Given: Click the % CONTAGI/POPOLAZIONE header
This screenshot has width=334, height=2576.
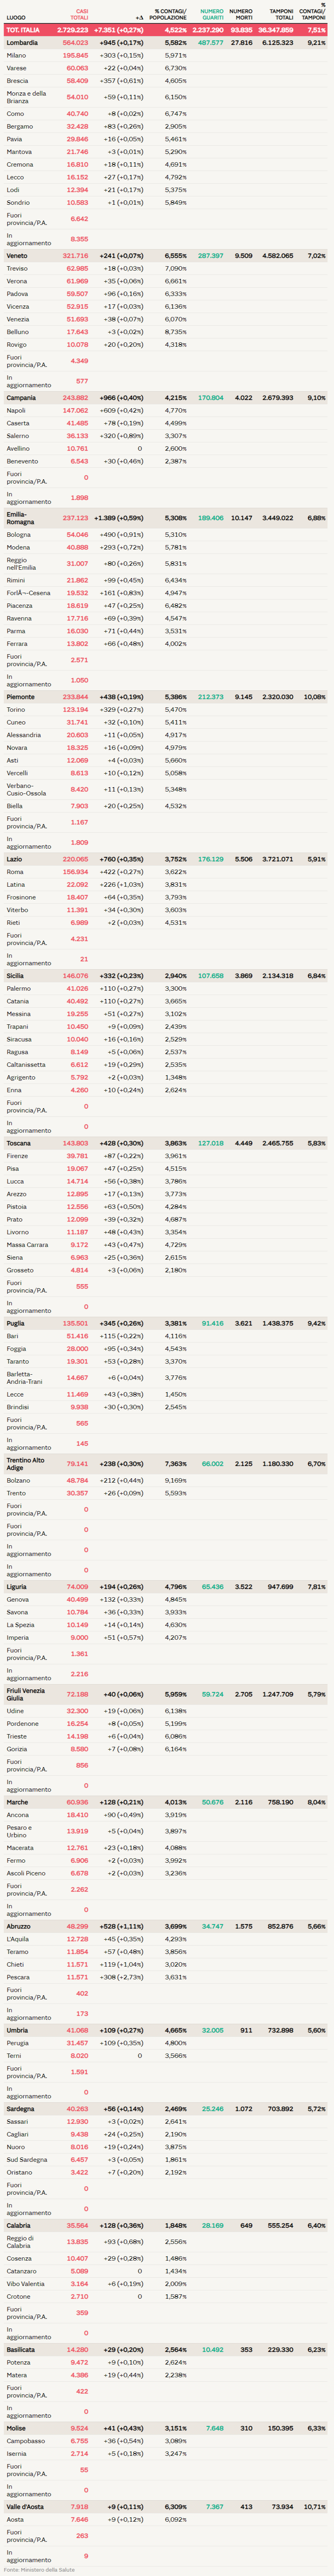Looking at the screenshot, I should point(168,15).
